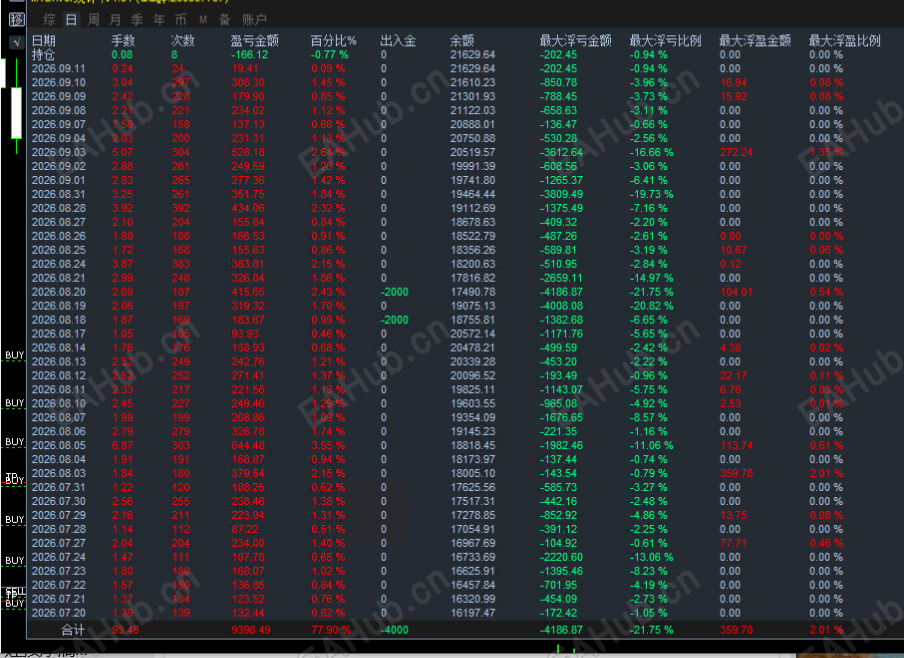Click the 次数 column header
The image size is (904, 658).
183,40
